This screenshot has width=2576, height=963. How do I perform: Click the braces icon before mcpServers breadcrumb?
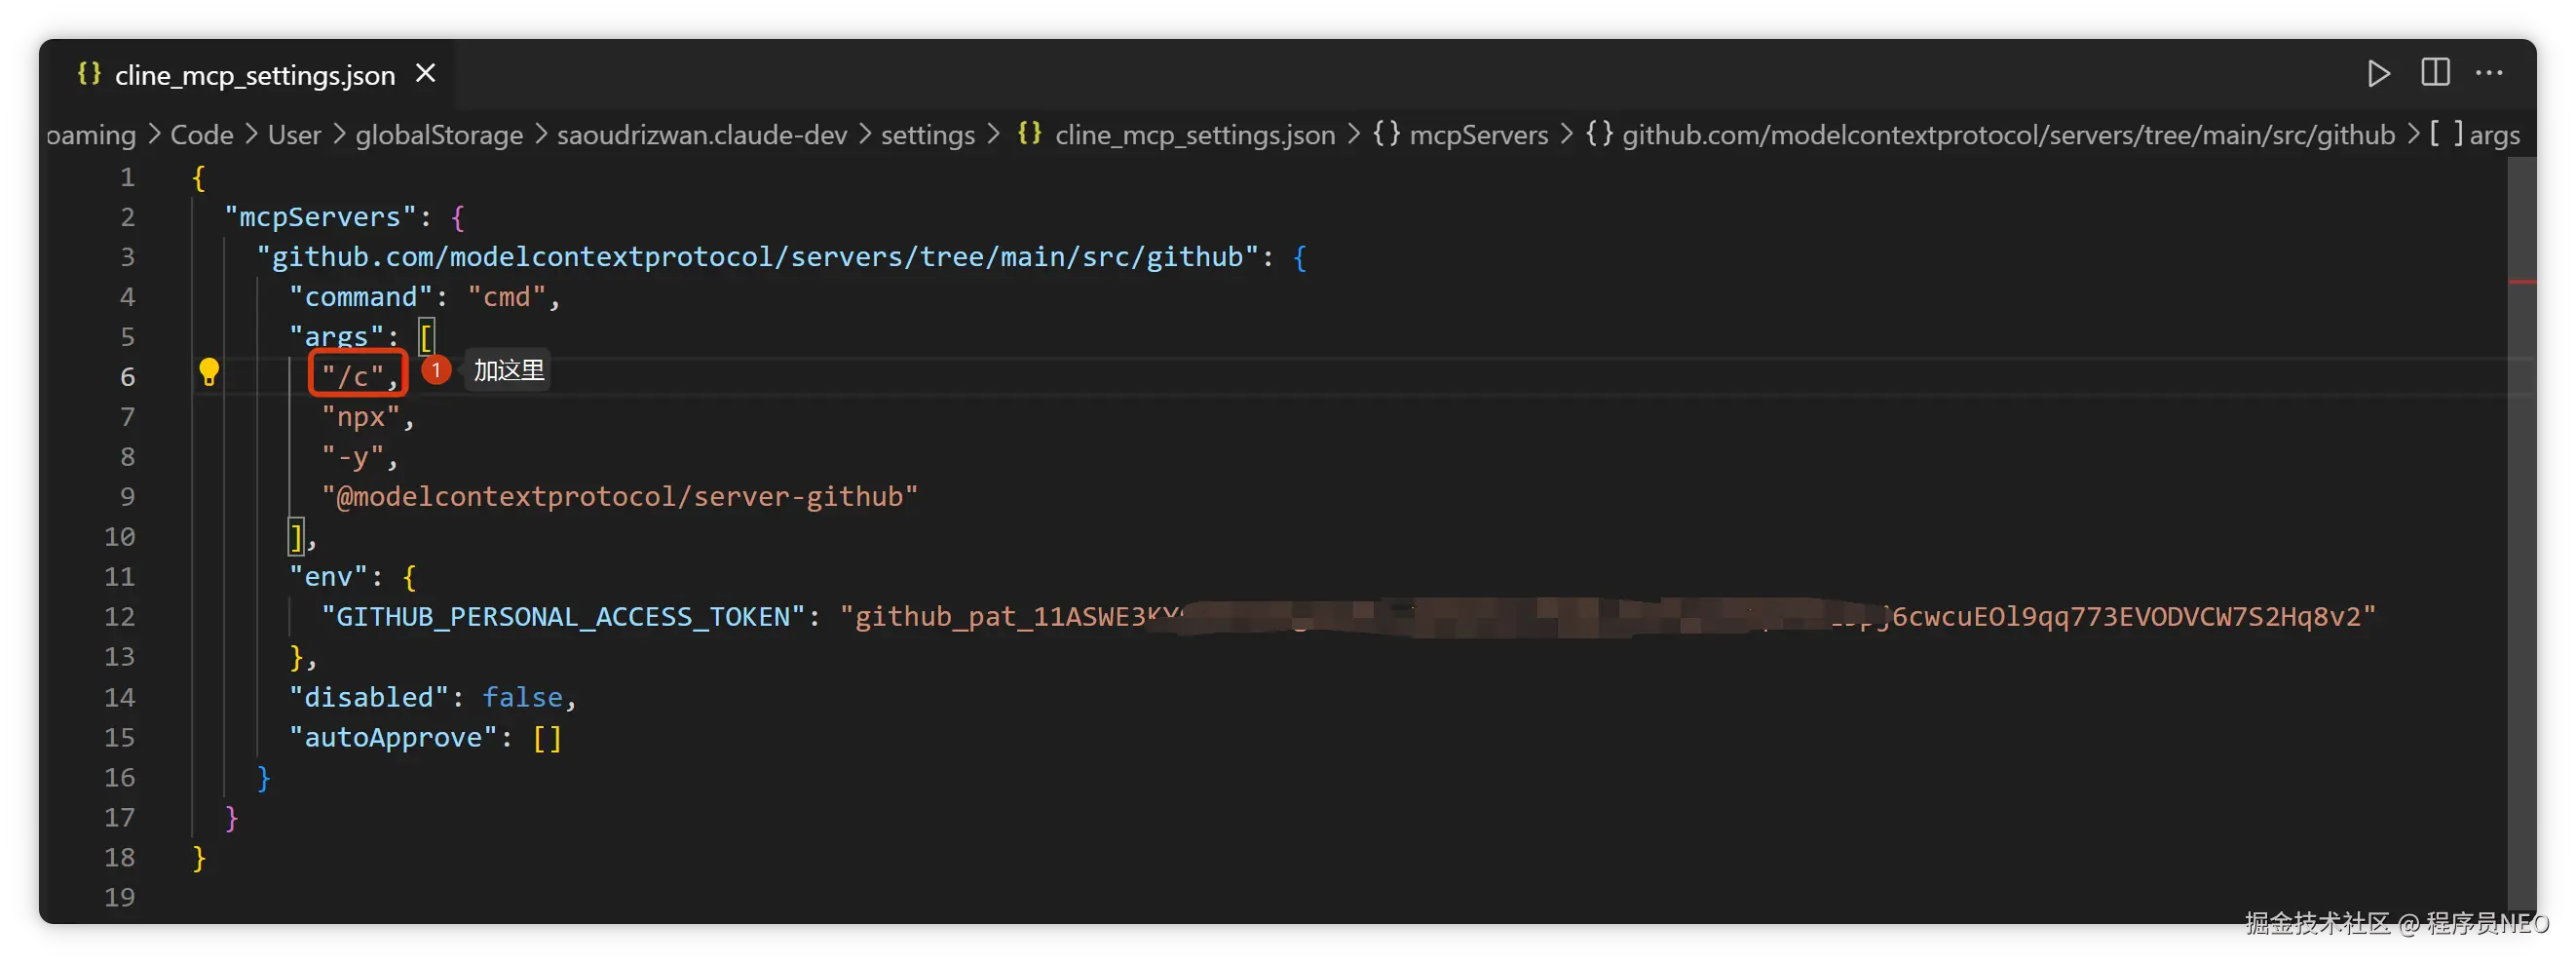pyautogui.click(x=1386, y=133)
